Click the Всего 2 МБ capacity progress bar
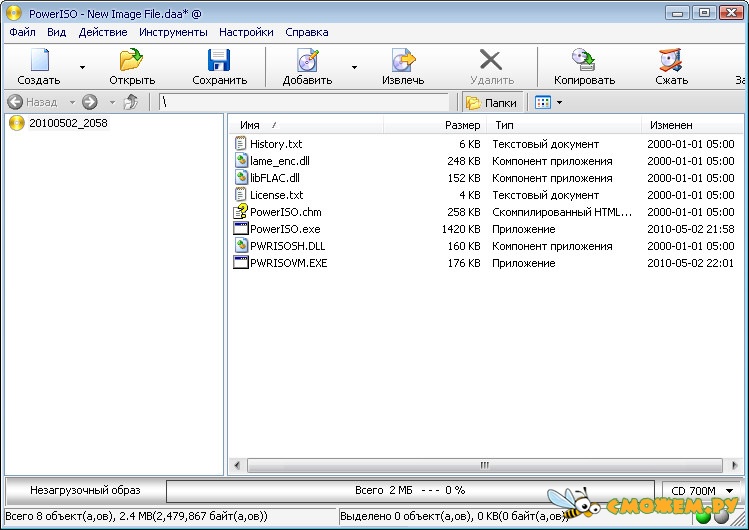This screenshot has height=530, width=749. click(x=410, y=491)
